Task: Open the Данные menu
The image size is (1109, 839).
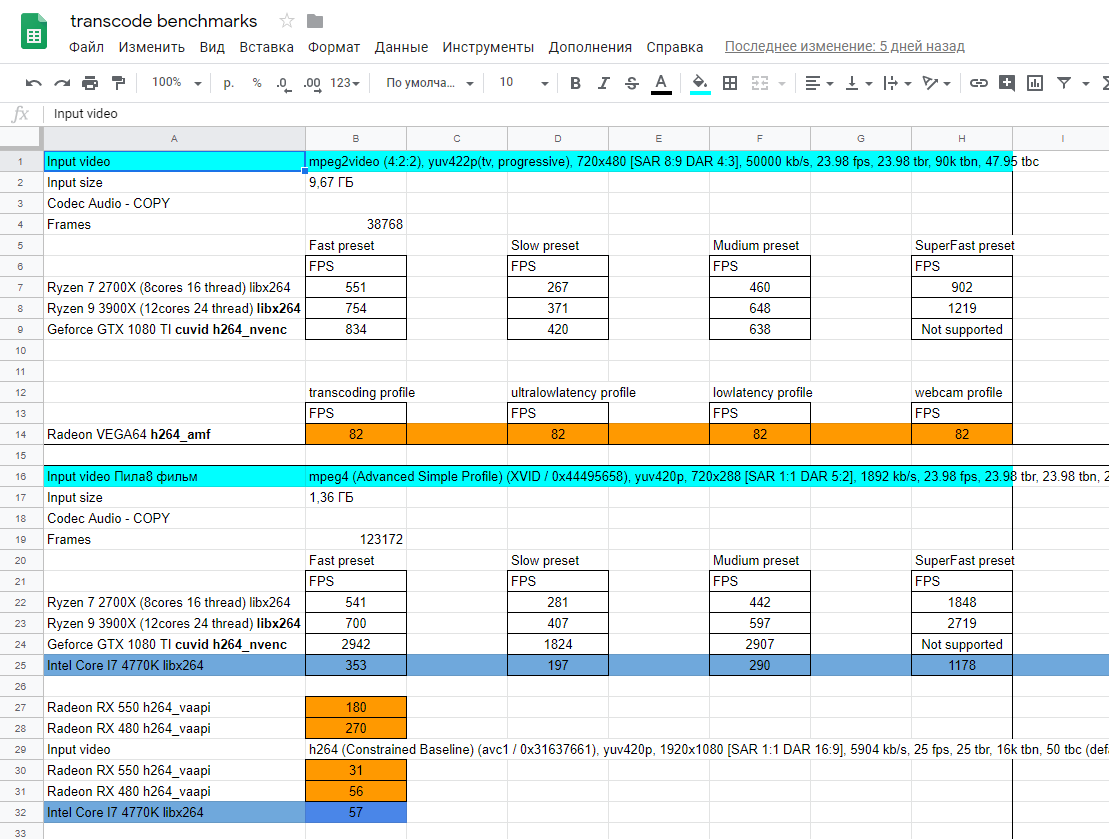Action: [x=401, y=47]
